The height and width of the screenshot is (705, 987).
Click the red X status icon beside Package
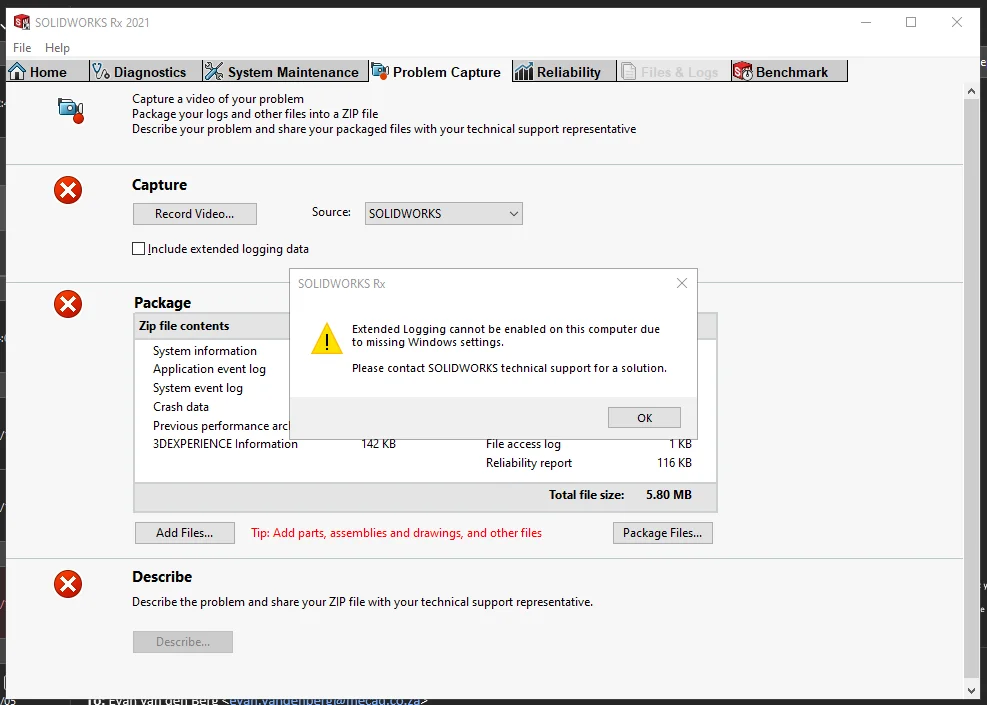pos(68,304)
